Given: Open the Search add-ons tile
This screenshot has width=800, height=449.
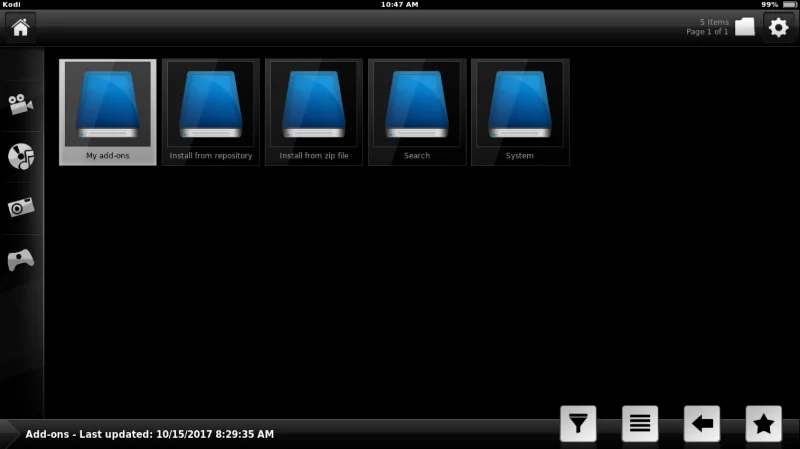Looking at the screenshot, I should point(417,112).
